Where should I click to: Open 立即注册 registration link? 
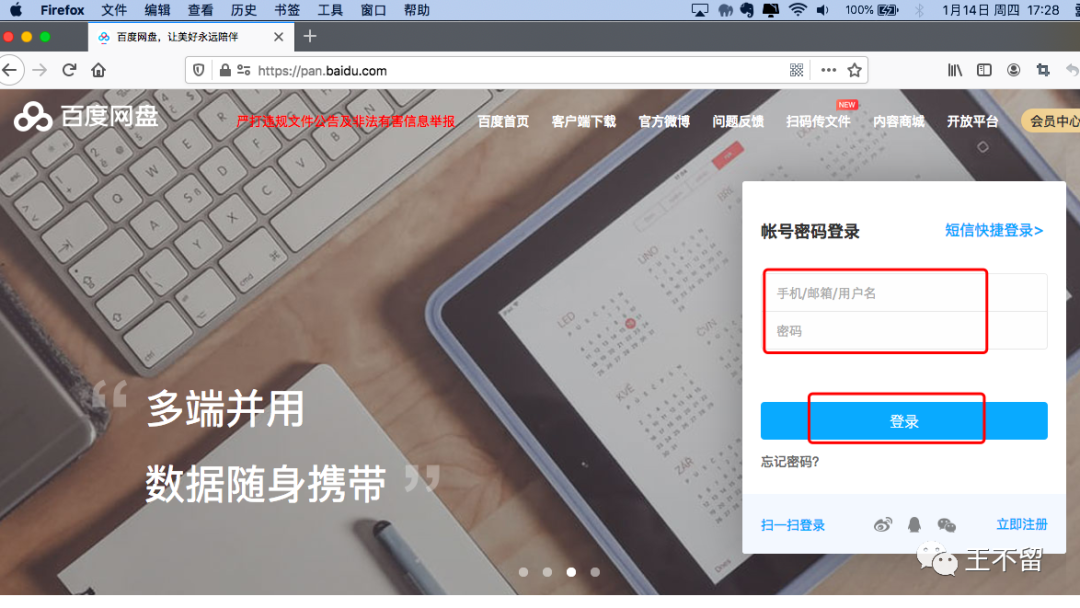pyautogui.click(x=1022, y=525)
